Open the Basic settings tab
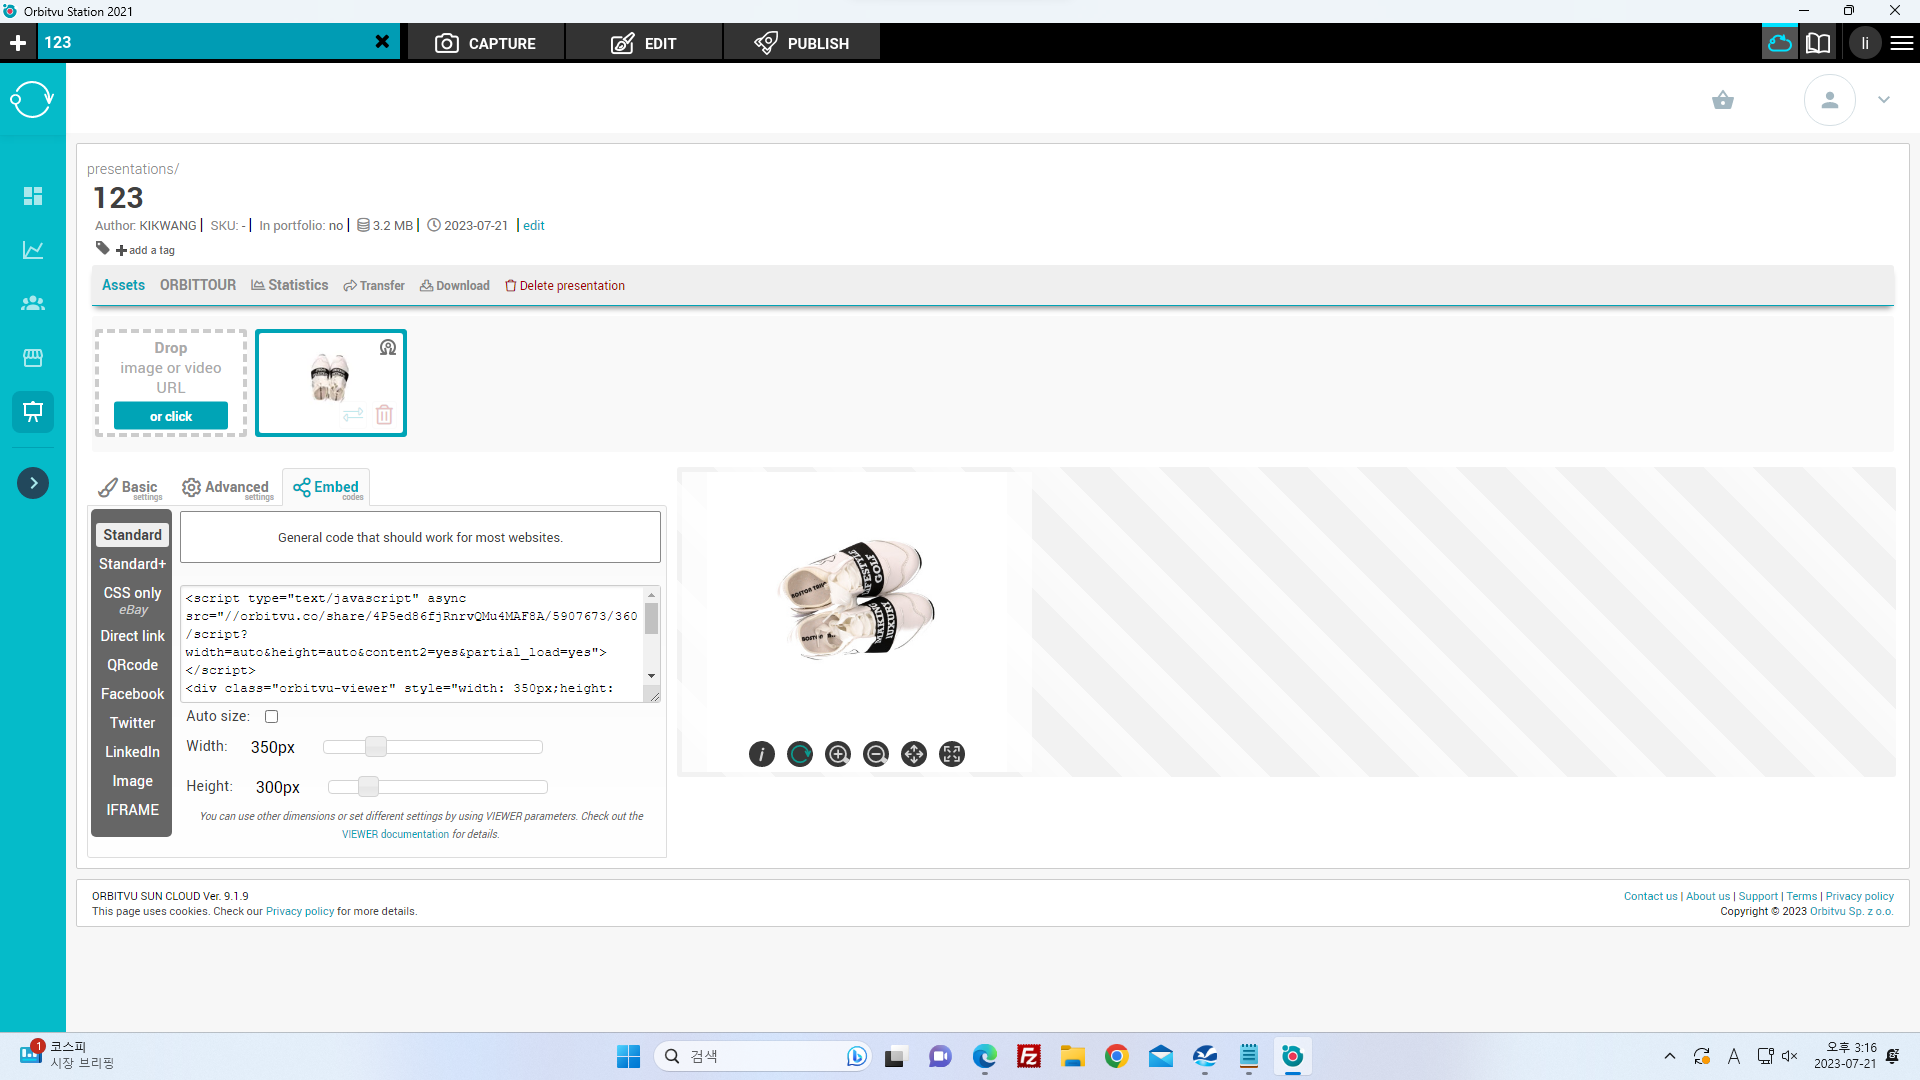The image size is (1920, 1080). click(130, 488)
